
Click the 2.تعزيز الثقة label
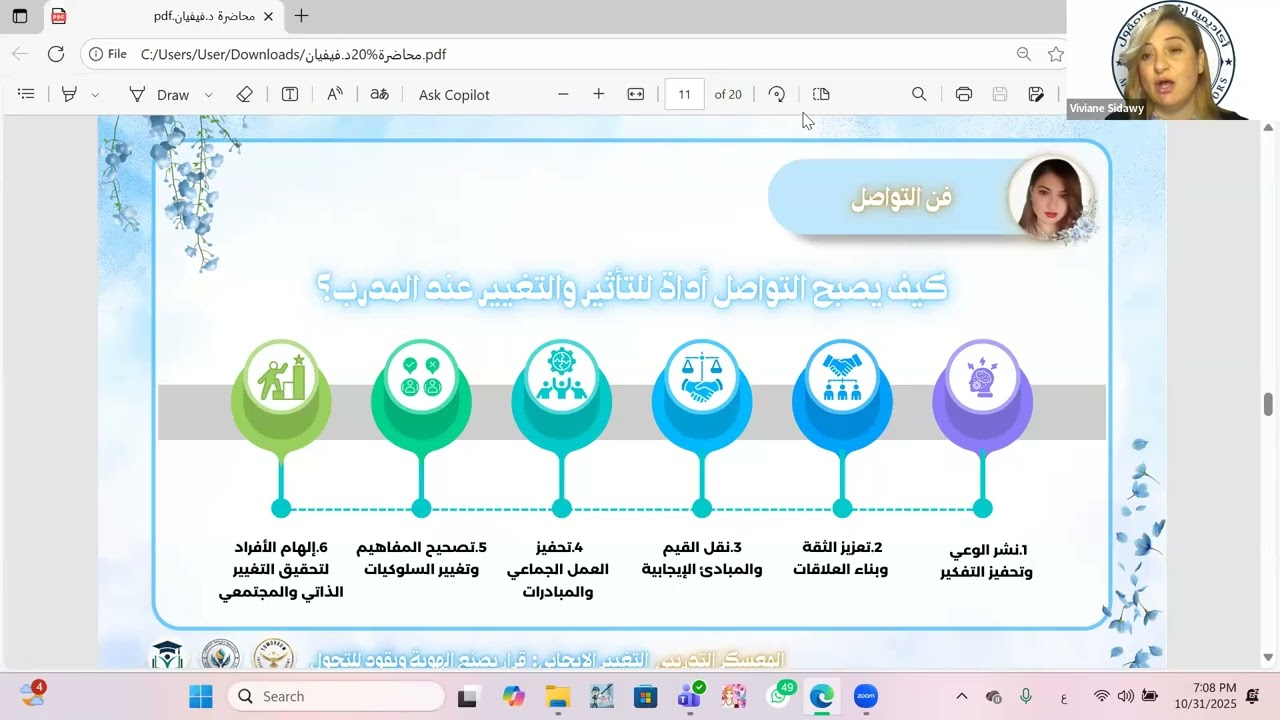click(x=841, y=558)
